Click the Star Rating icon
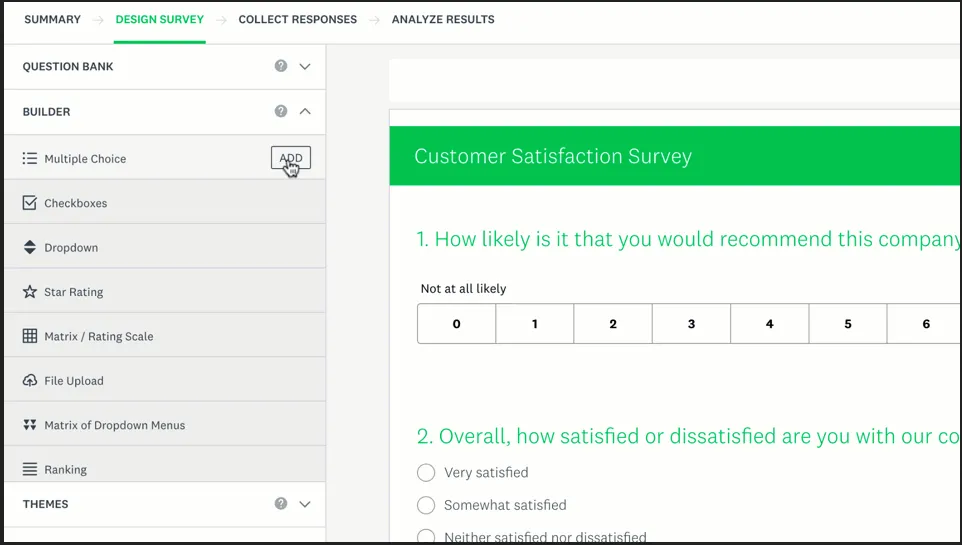Screen dimensions: 962x545 [30, 292]
